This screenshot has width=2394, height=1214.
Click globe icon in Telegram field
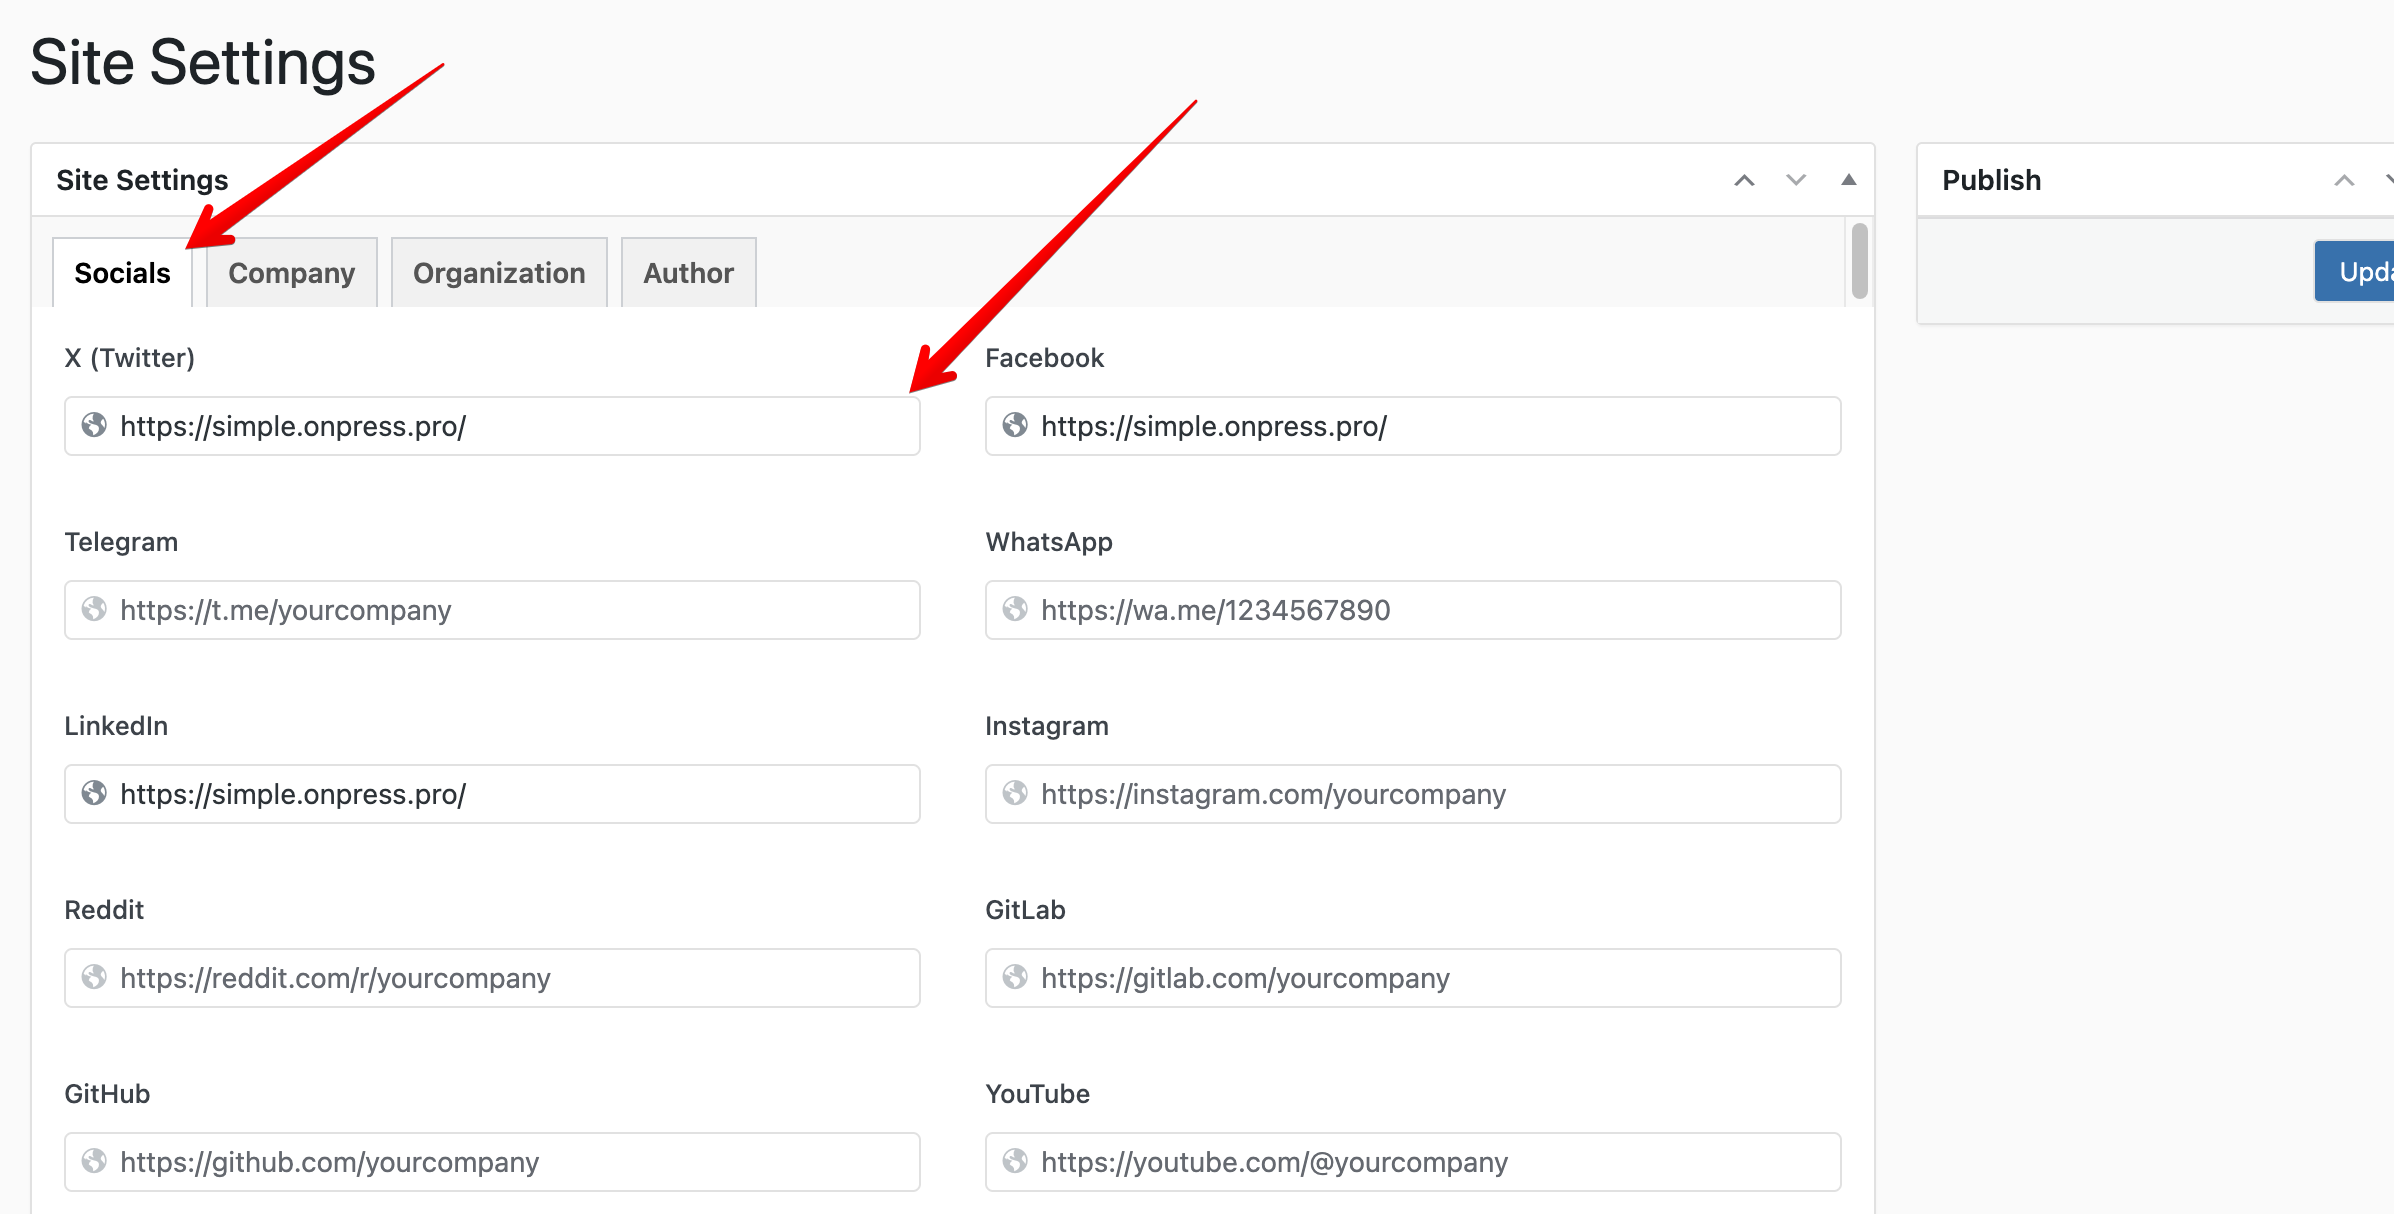94,610
